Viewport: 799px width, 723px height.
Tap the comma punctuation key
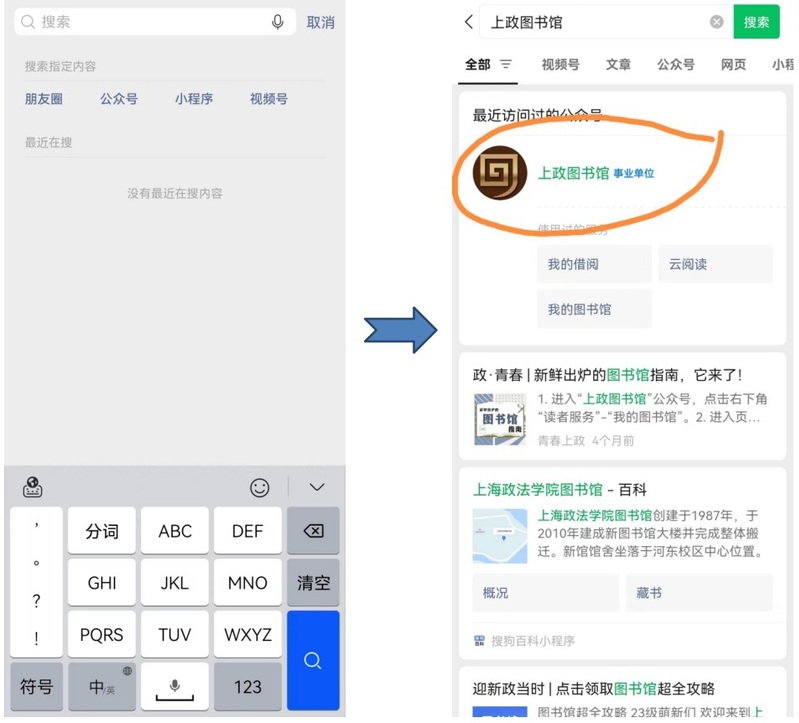coord(36,525)
